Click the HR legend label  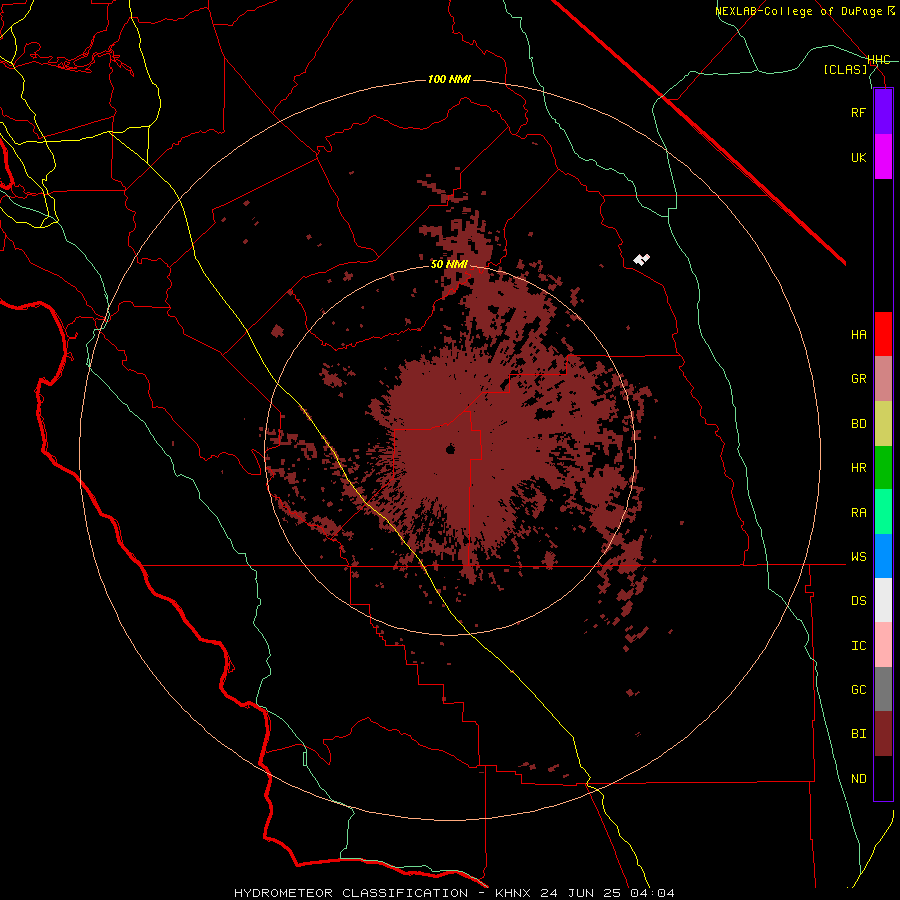pyautogui.click(x=858, y=468)
